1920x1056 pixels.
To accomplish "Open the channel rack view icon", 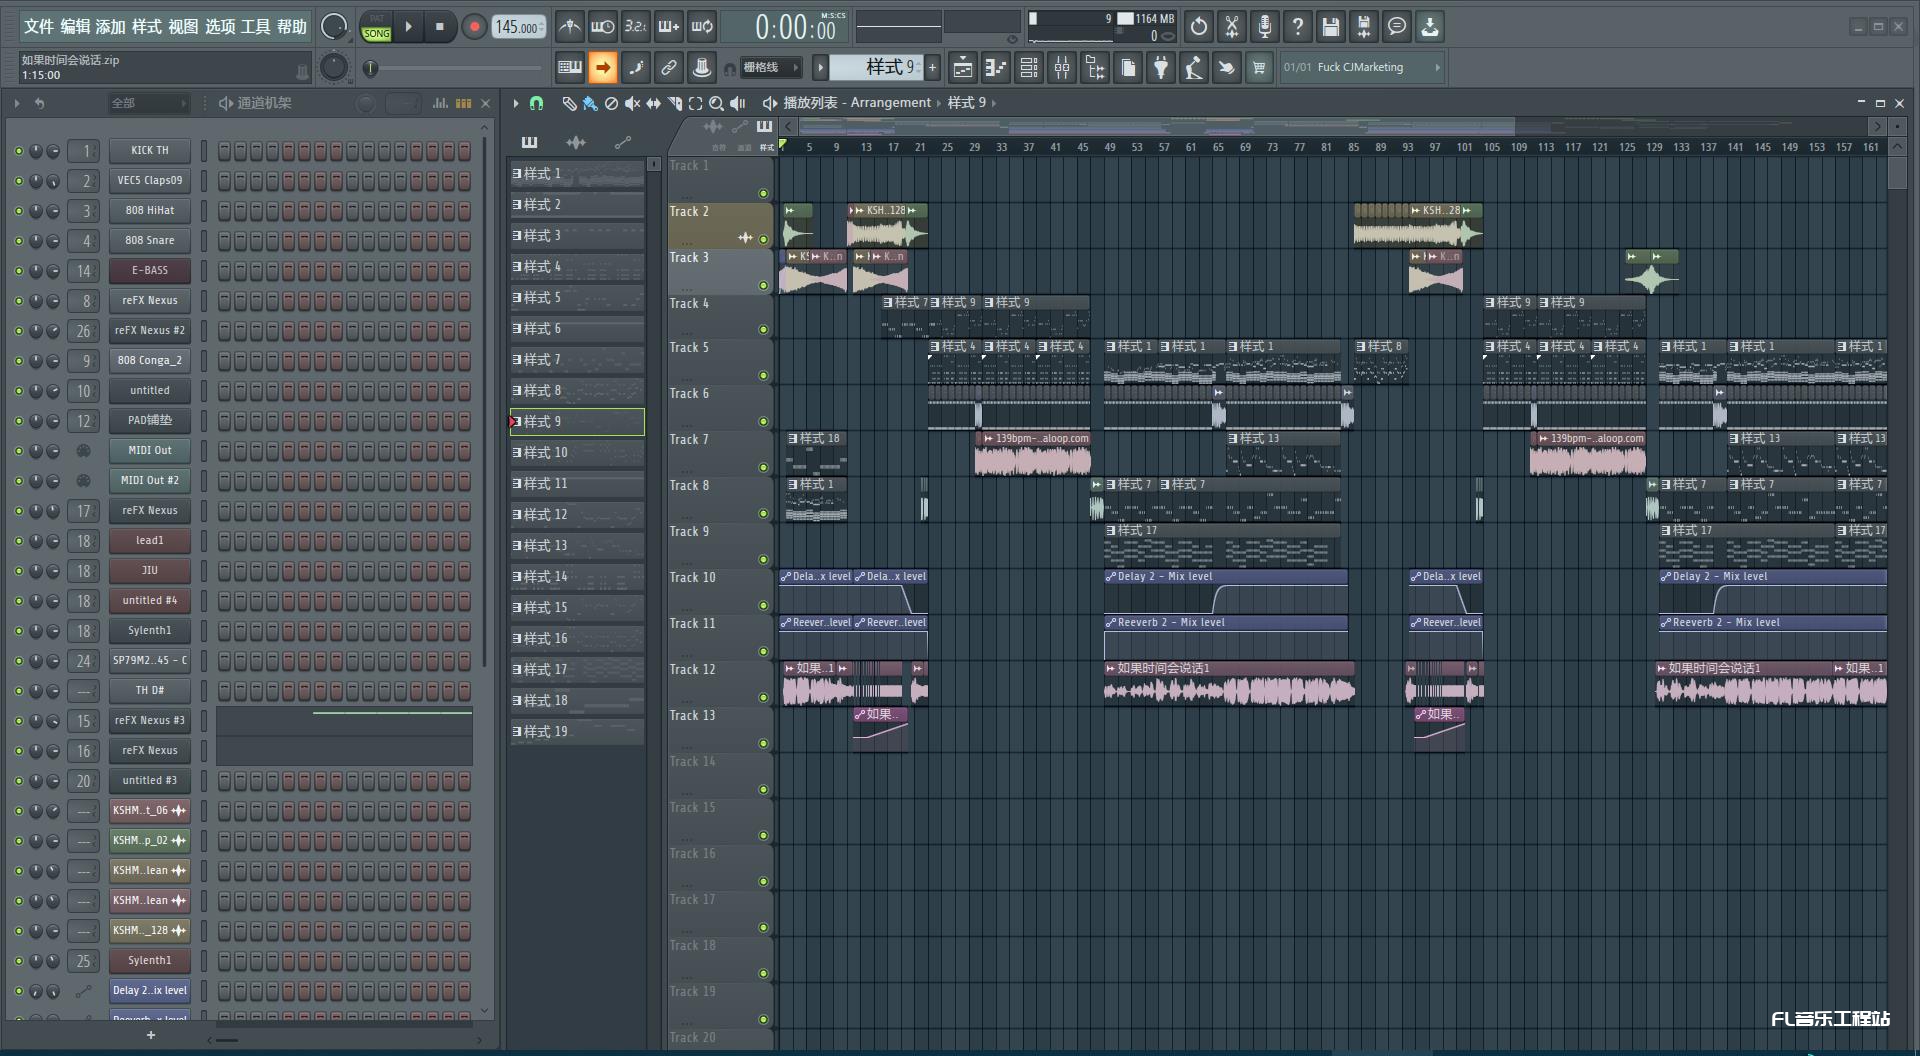I will tap(1028, 68).
